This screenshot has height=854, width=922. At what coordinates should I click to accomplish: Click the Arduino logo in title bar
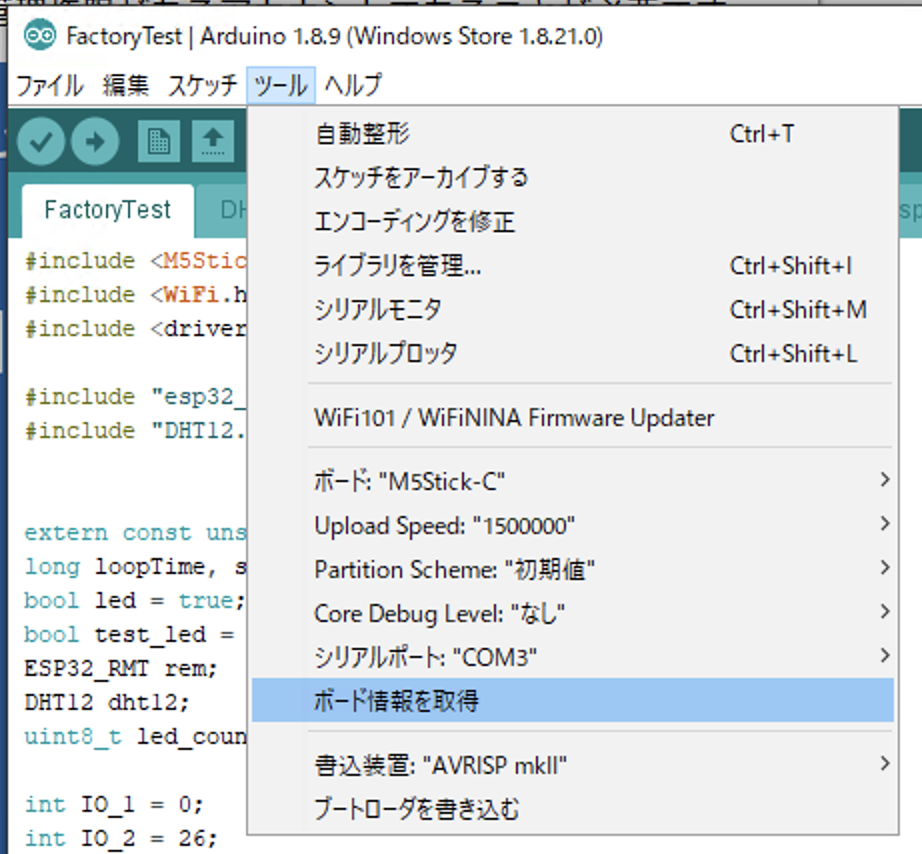(x=40, y=36)
